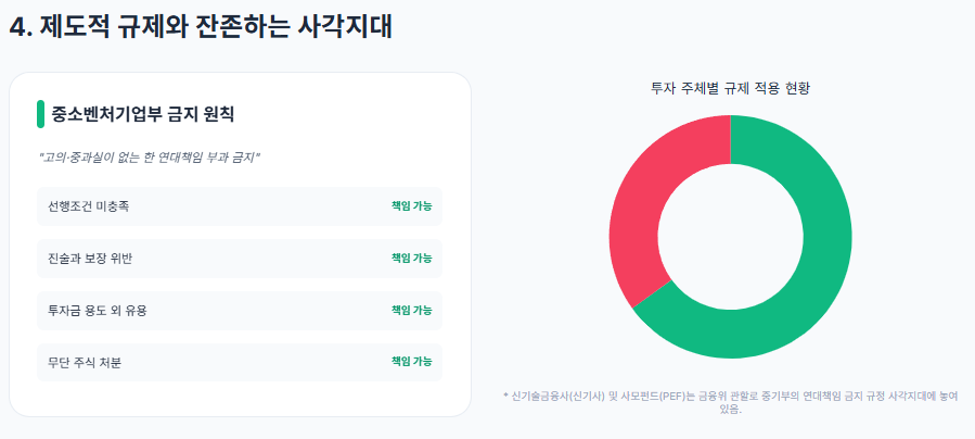Click the white center of the donut chart
This screenshot has height=439, width=975.
point(731,237)
